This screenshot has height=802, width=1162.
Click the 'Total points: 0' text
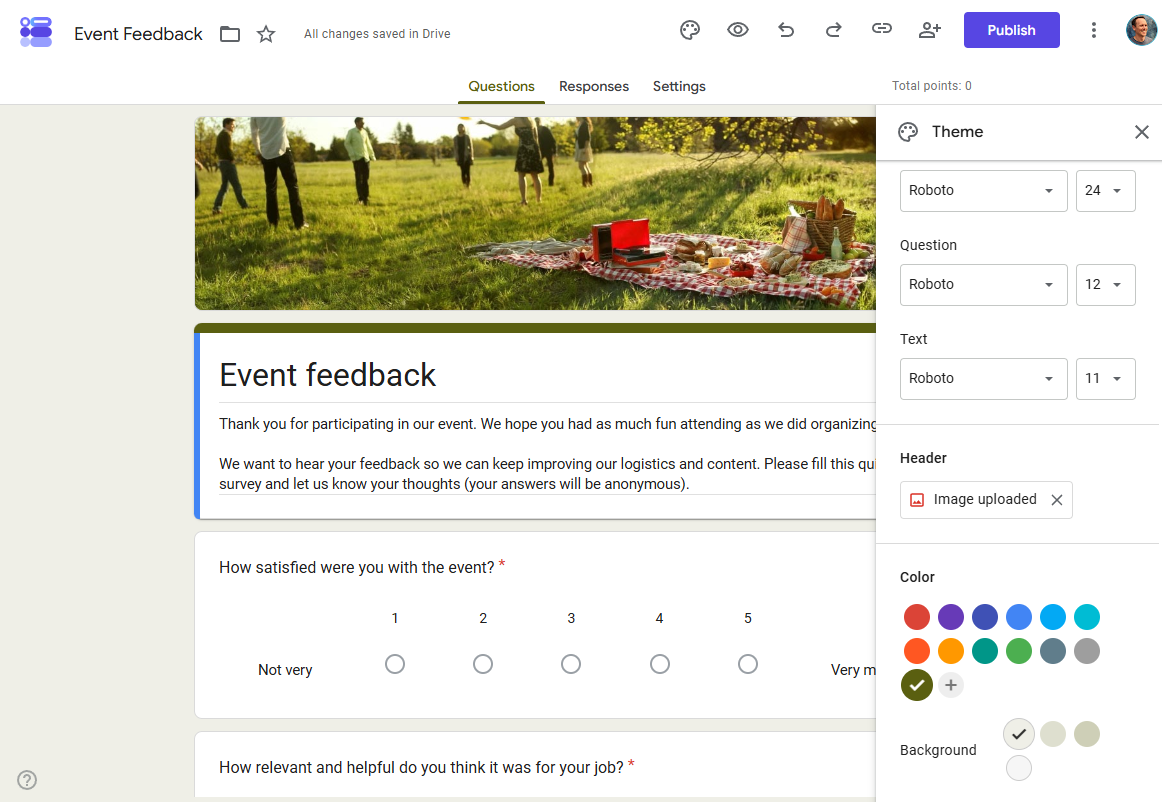(932, 86)
